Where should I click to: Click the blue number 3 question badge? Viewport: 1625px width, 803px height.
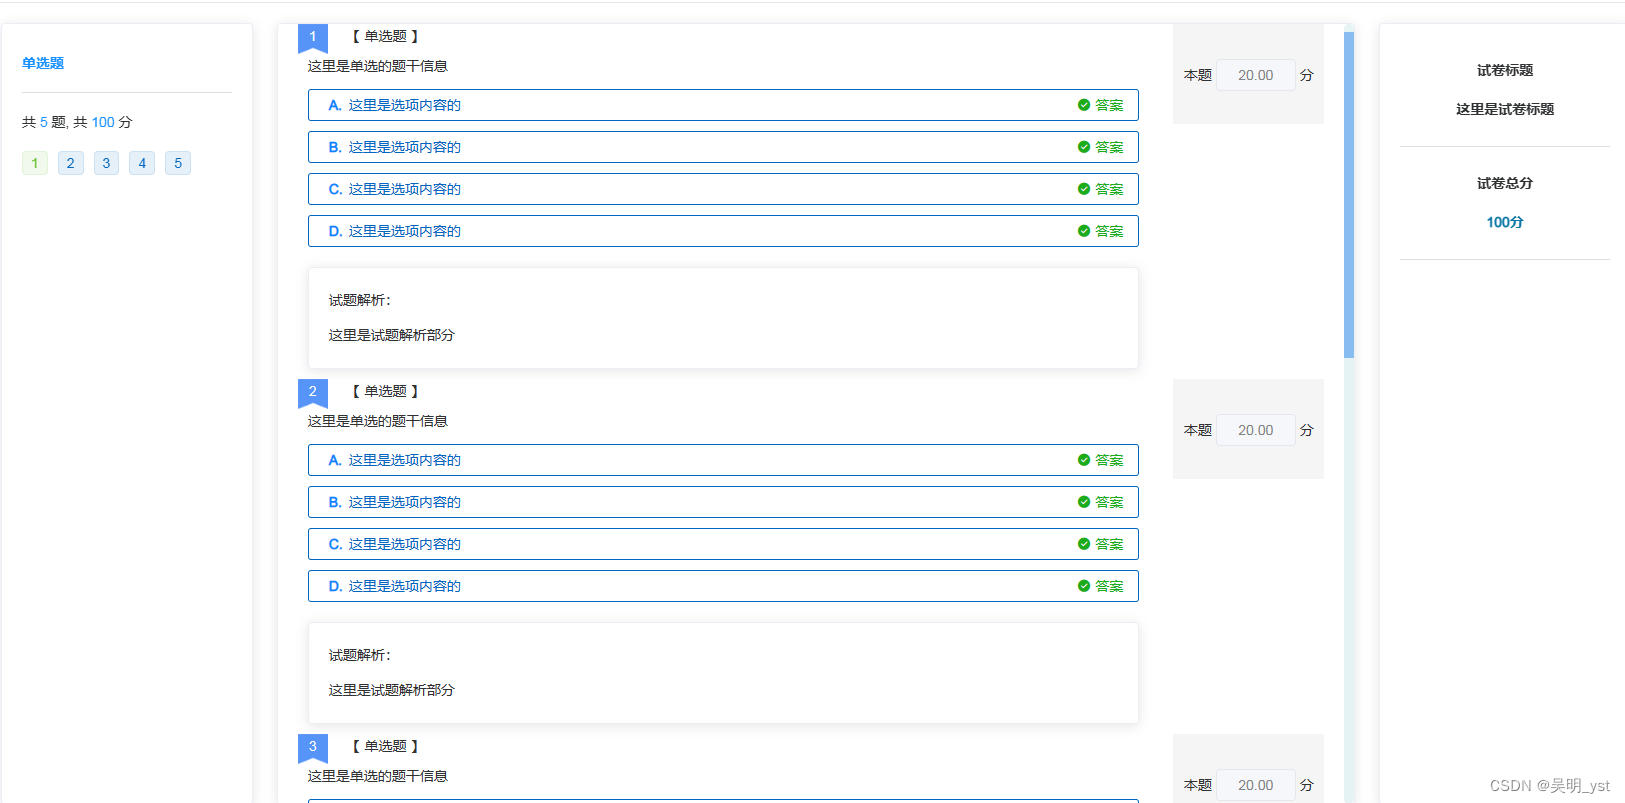point(313,748)
